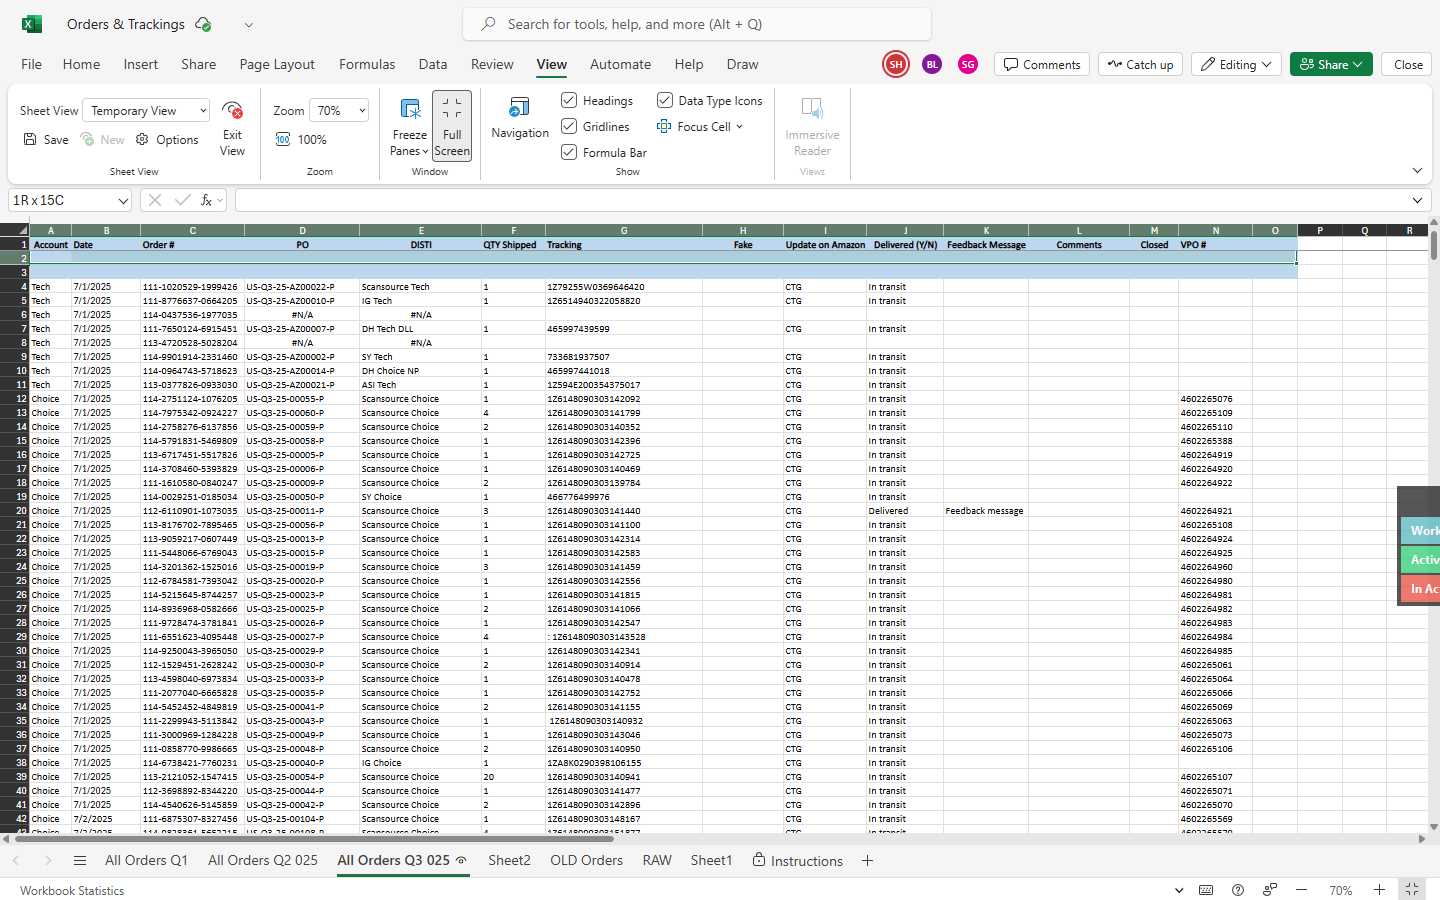Toggle the Gridlines checkbox

[x=569, y=126]
